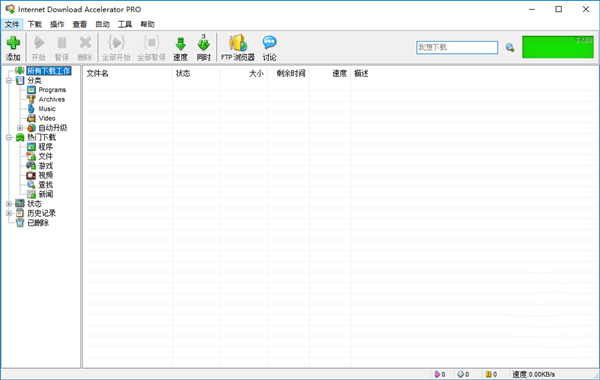
Task: Select 视频 (Videos) under 热门下载
Action: pyautogui.click(x=46, y=175)
